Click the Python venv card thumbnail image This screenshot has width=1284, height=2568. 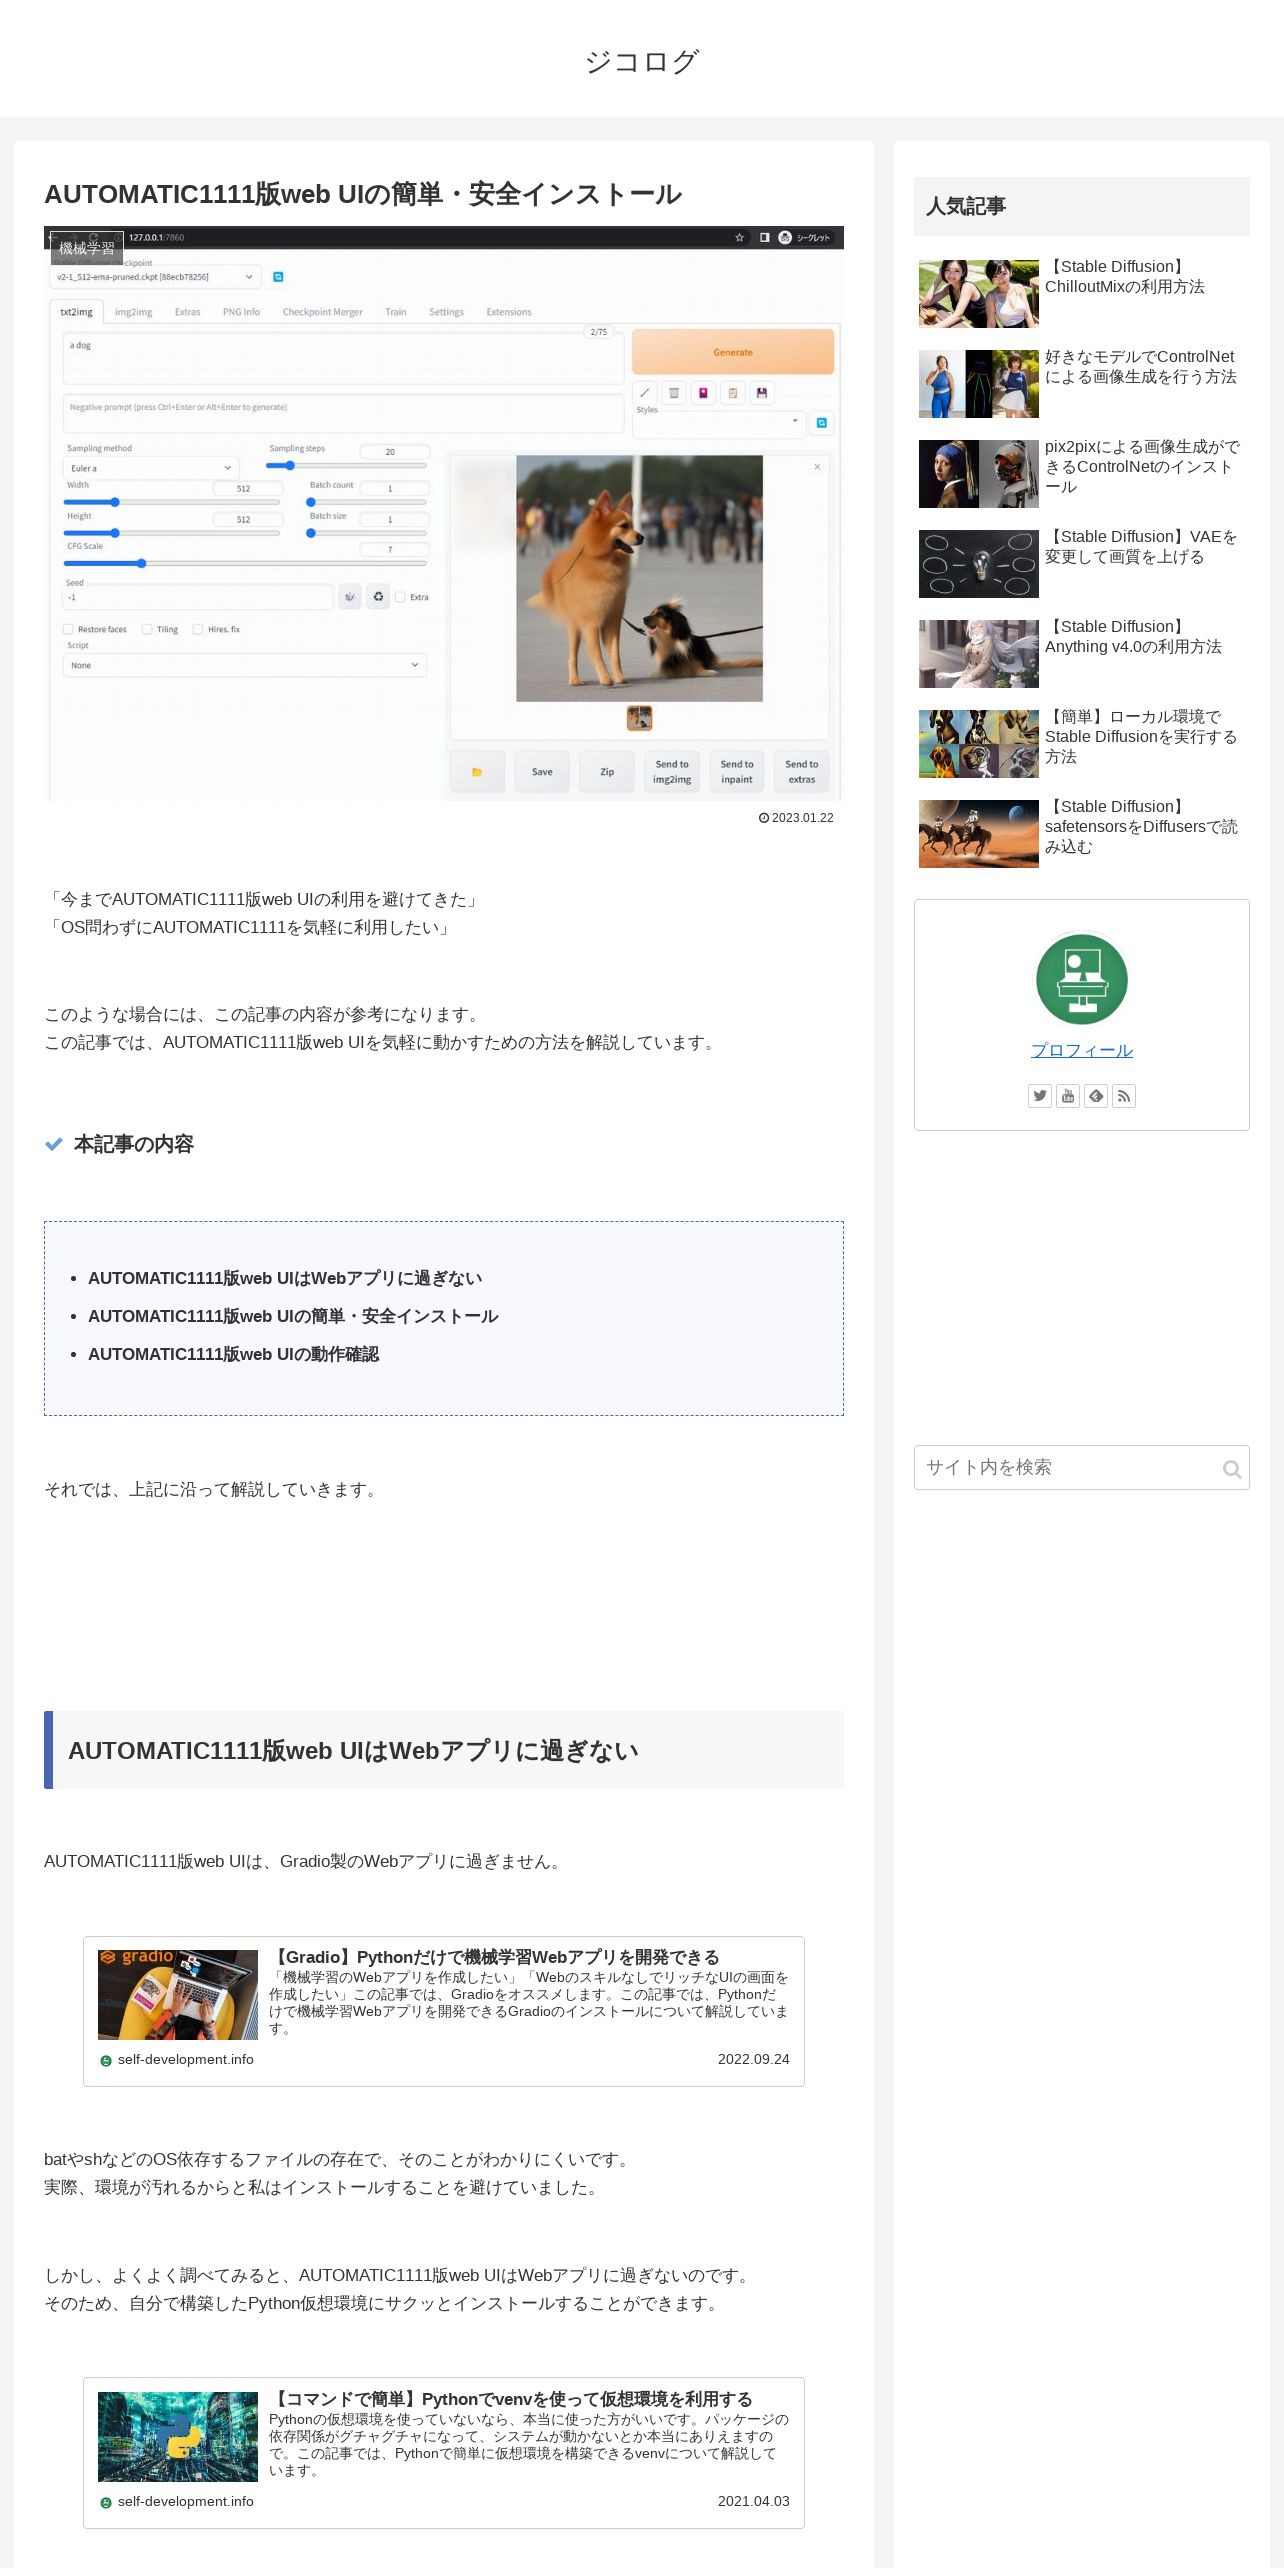178,2437
